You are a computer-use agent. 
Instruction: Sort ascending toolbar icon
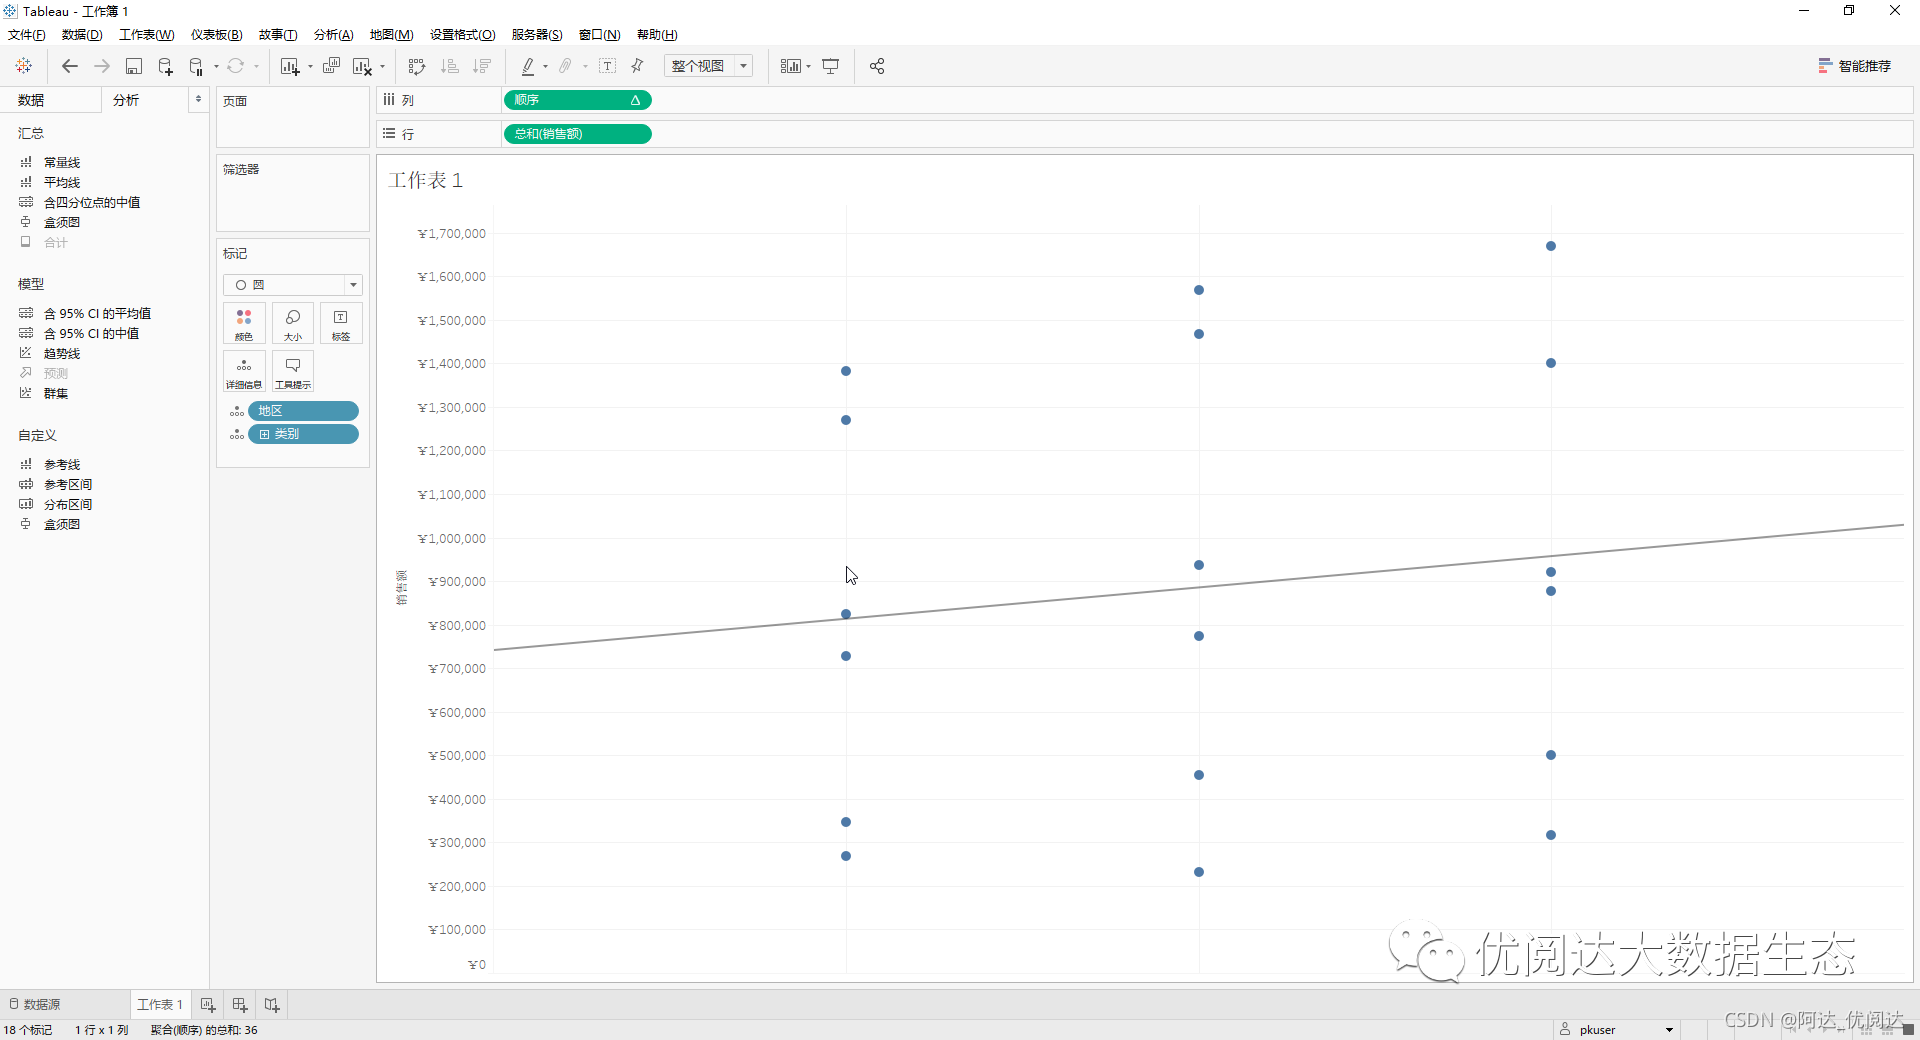tap(450, 66)
